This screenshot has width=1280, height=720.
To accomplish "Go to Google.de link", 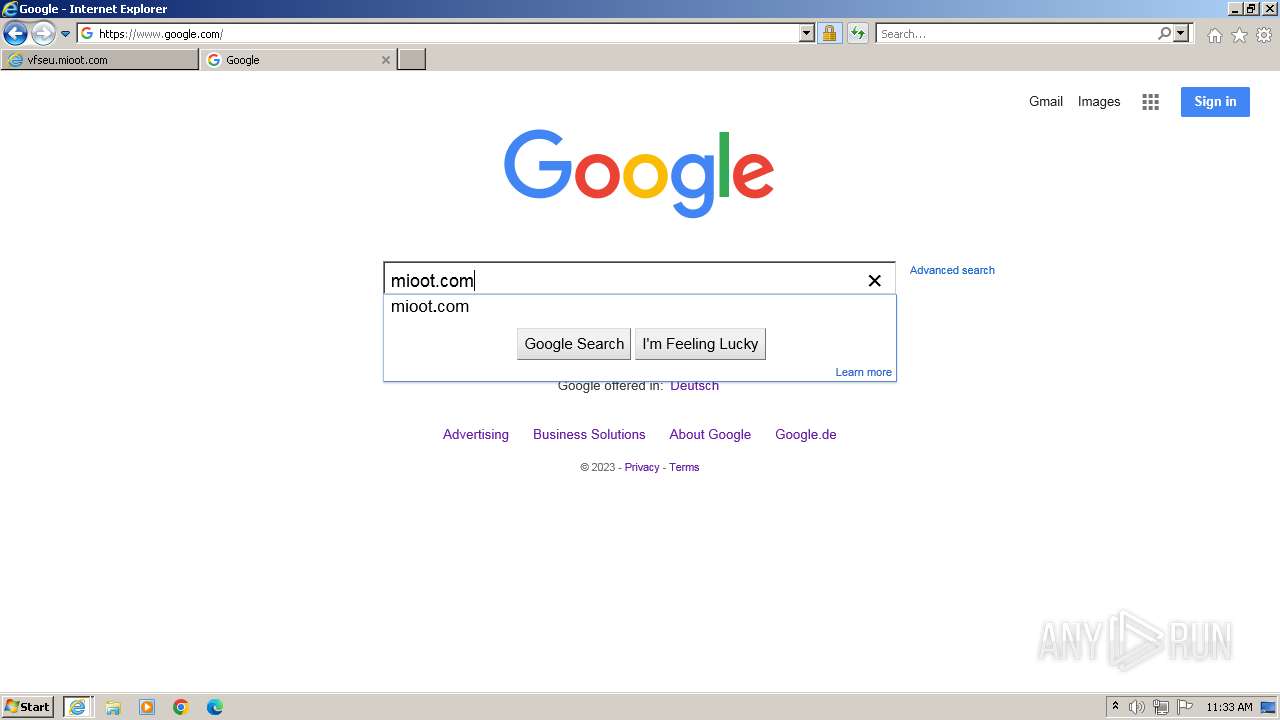I will [806, 434].
